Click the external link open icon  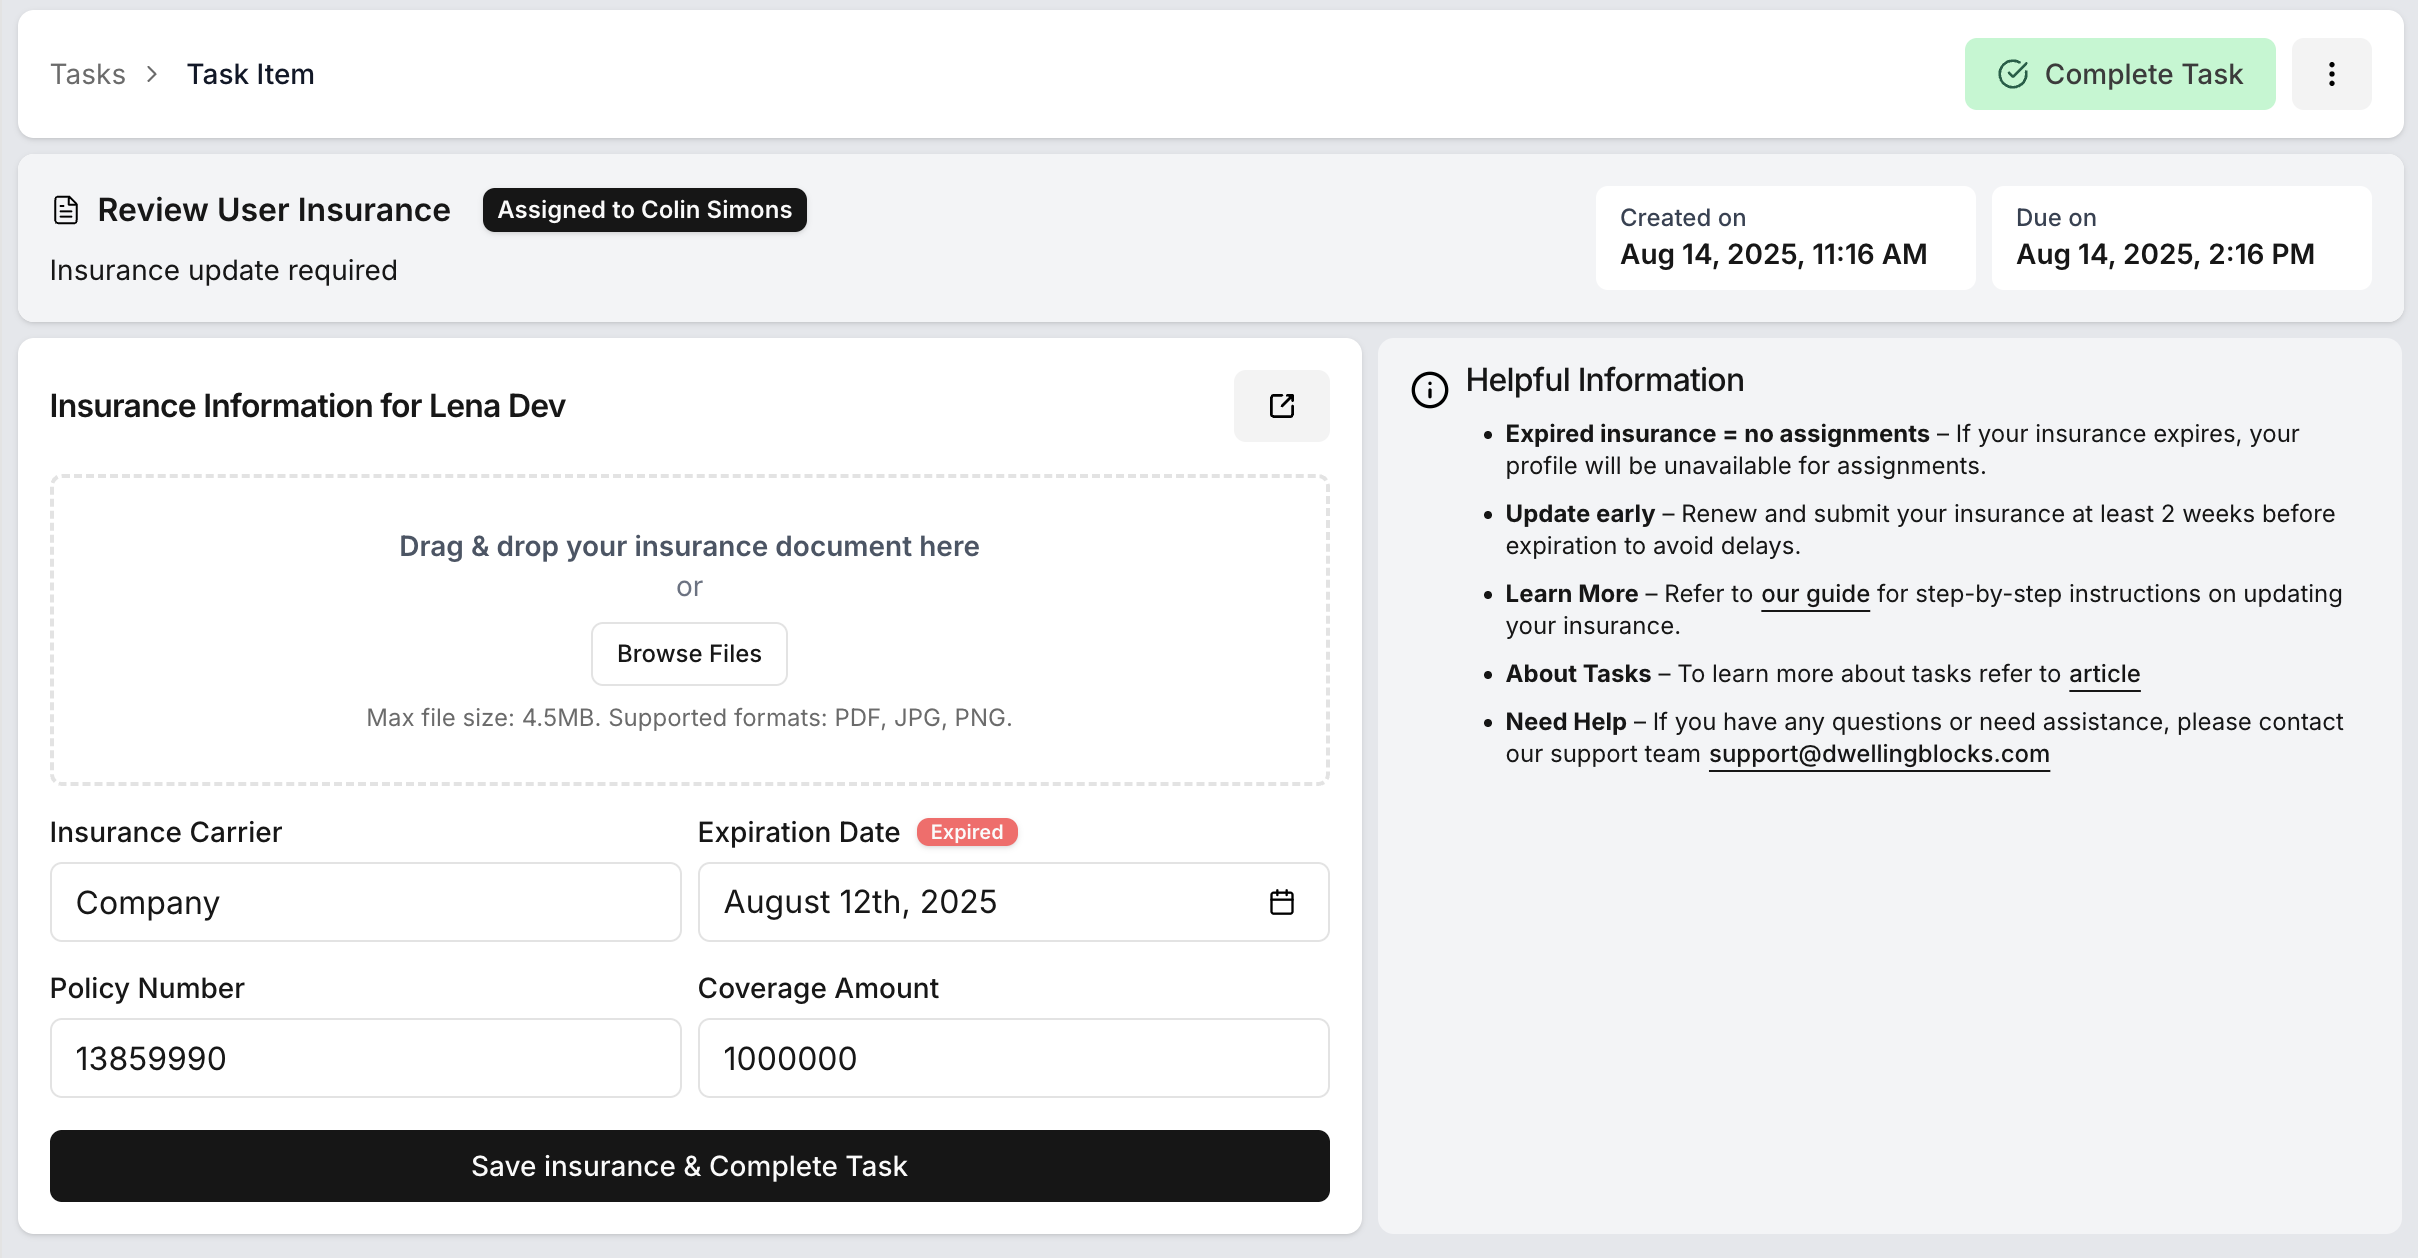click(1281, 406)
